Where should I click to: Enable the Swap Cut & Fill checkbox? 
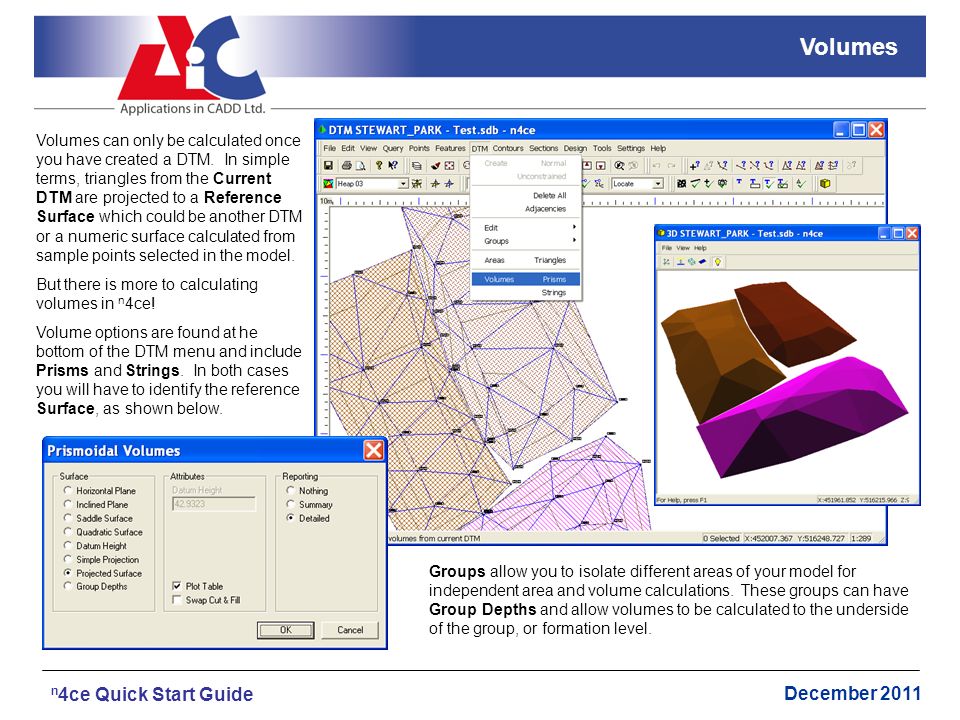click(177, 600)
